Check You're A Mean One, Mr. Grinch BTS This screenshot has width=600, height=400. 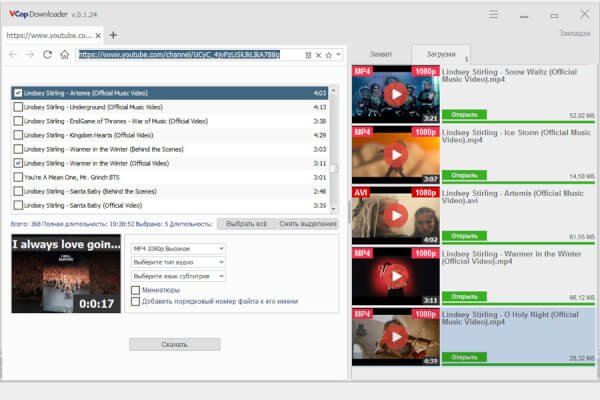coord(18,177)
